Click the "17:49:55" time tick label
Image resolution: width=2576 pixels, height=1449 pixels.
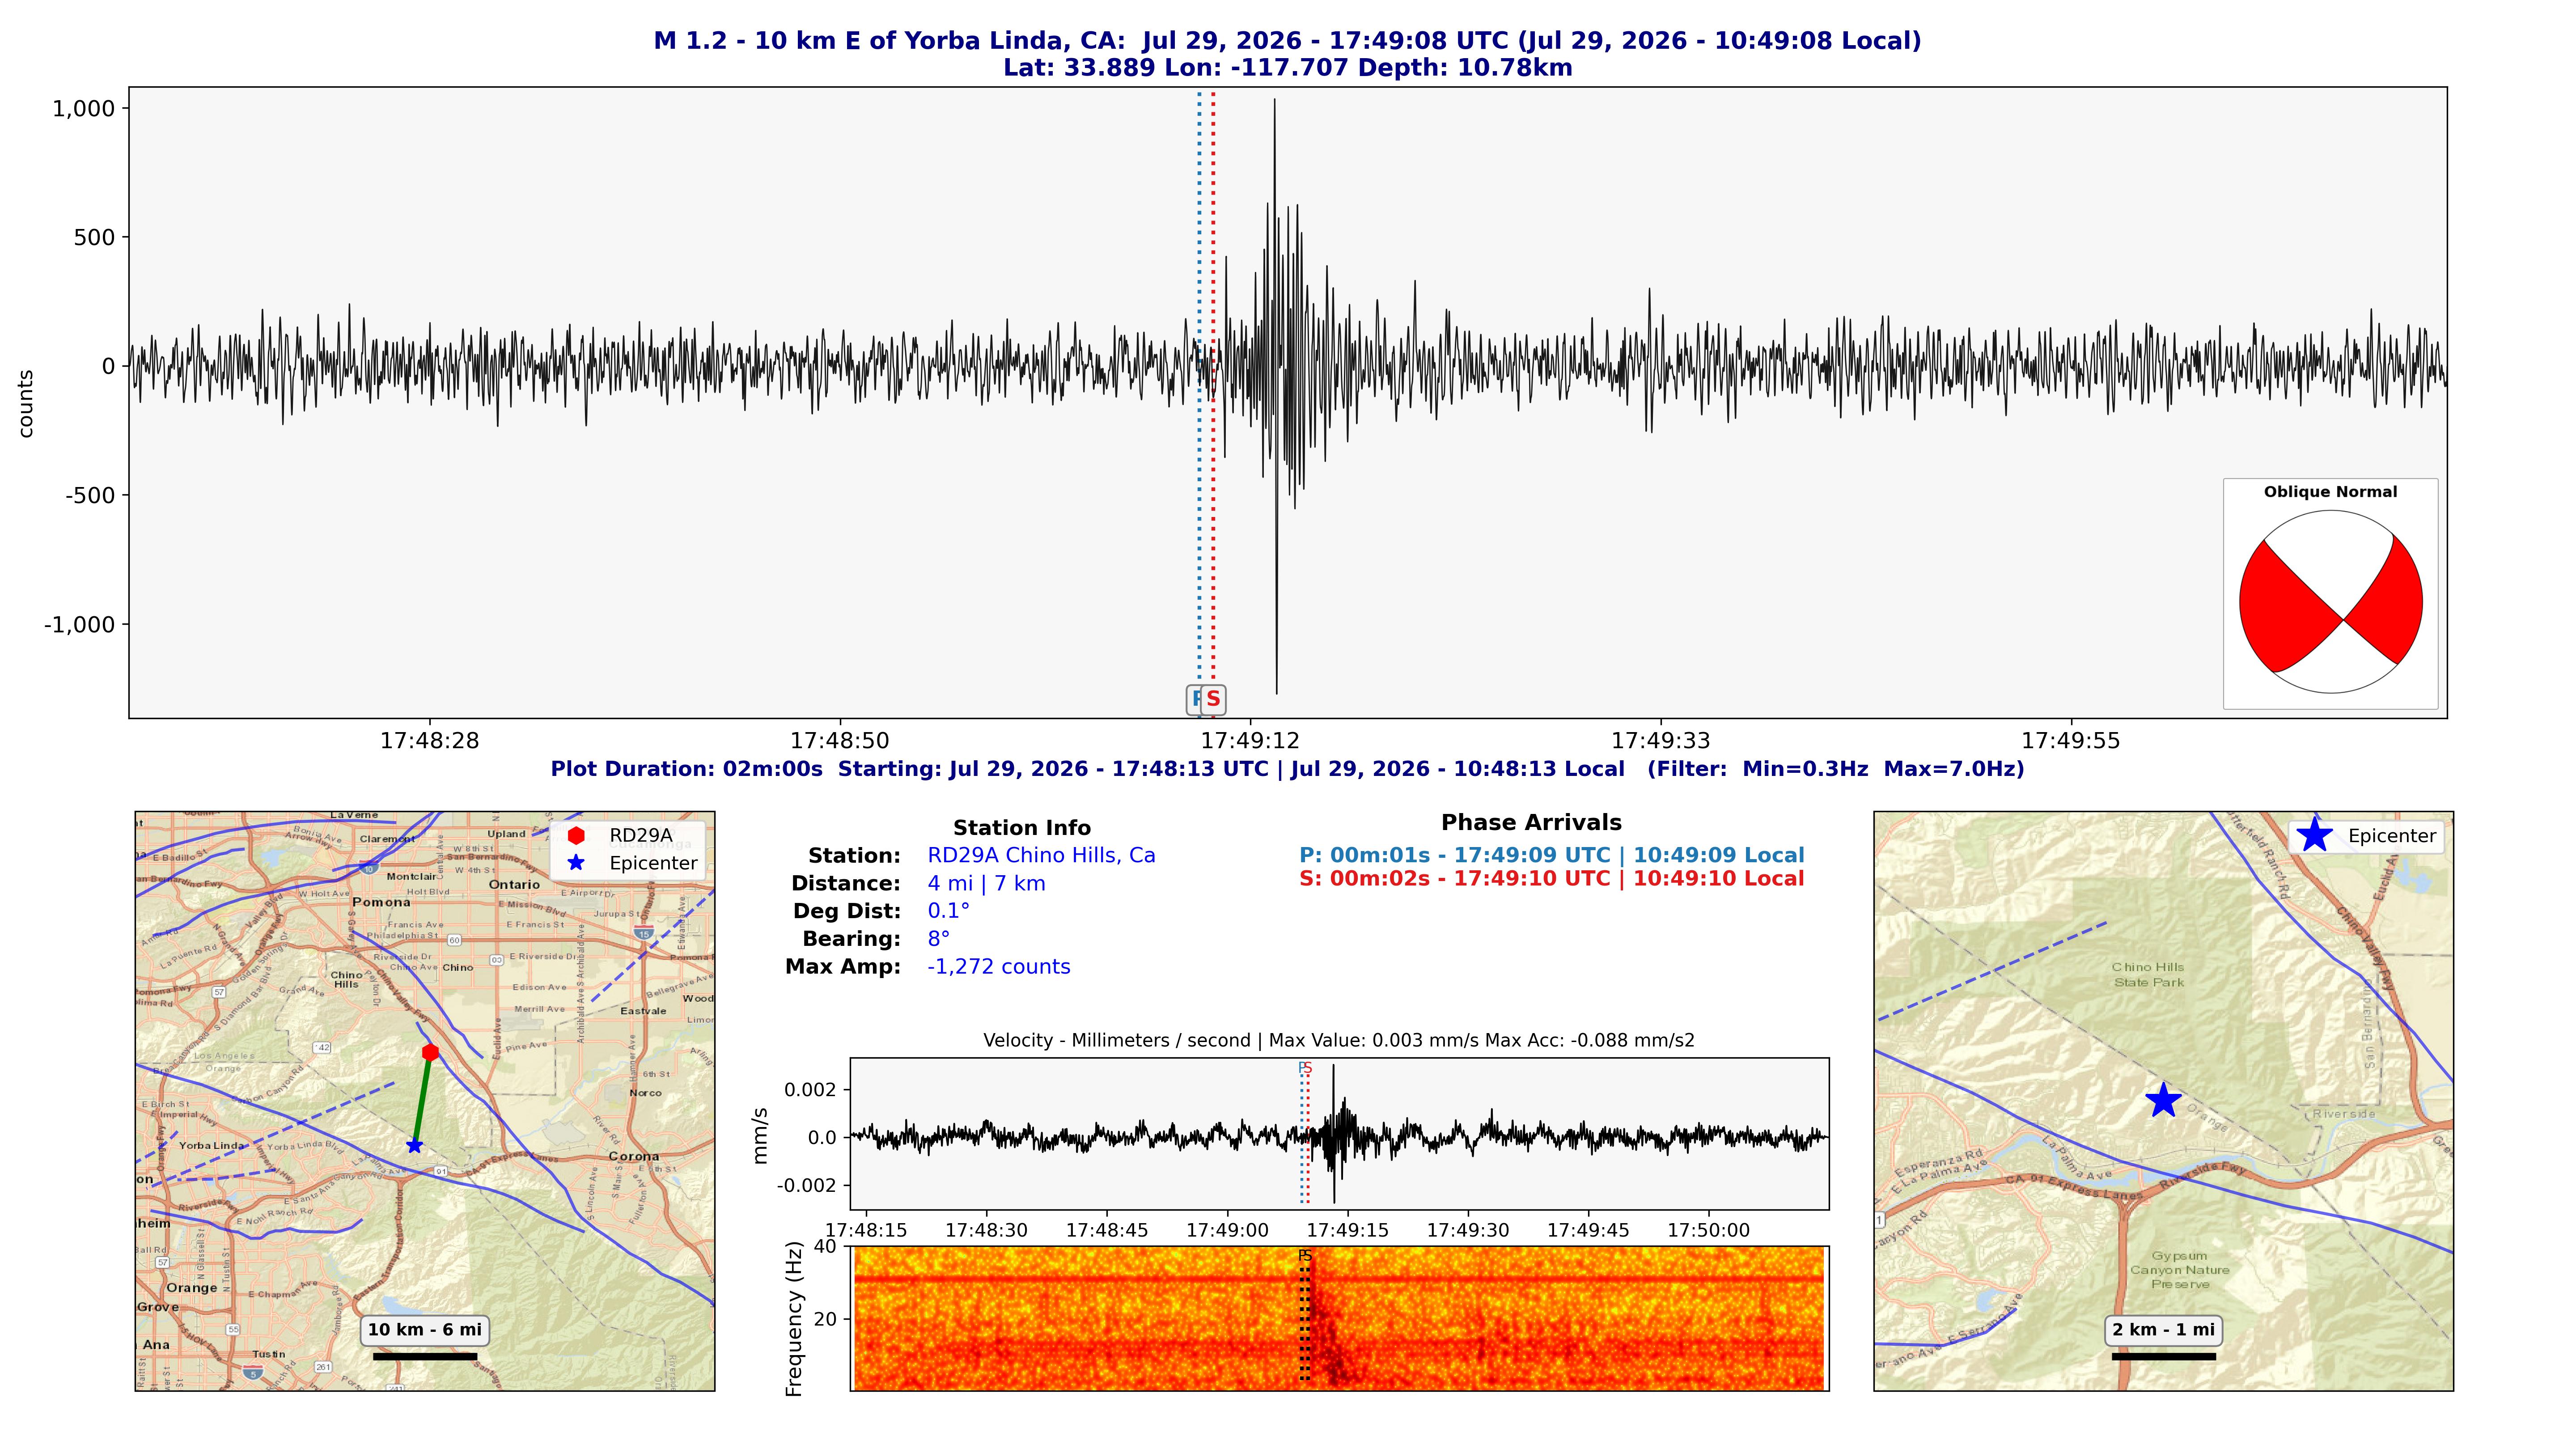[x=2071, y=741]
